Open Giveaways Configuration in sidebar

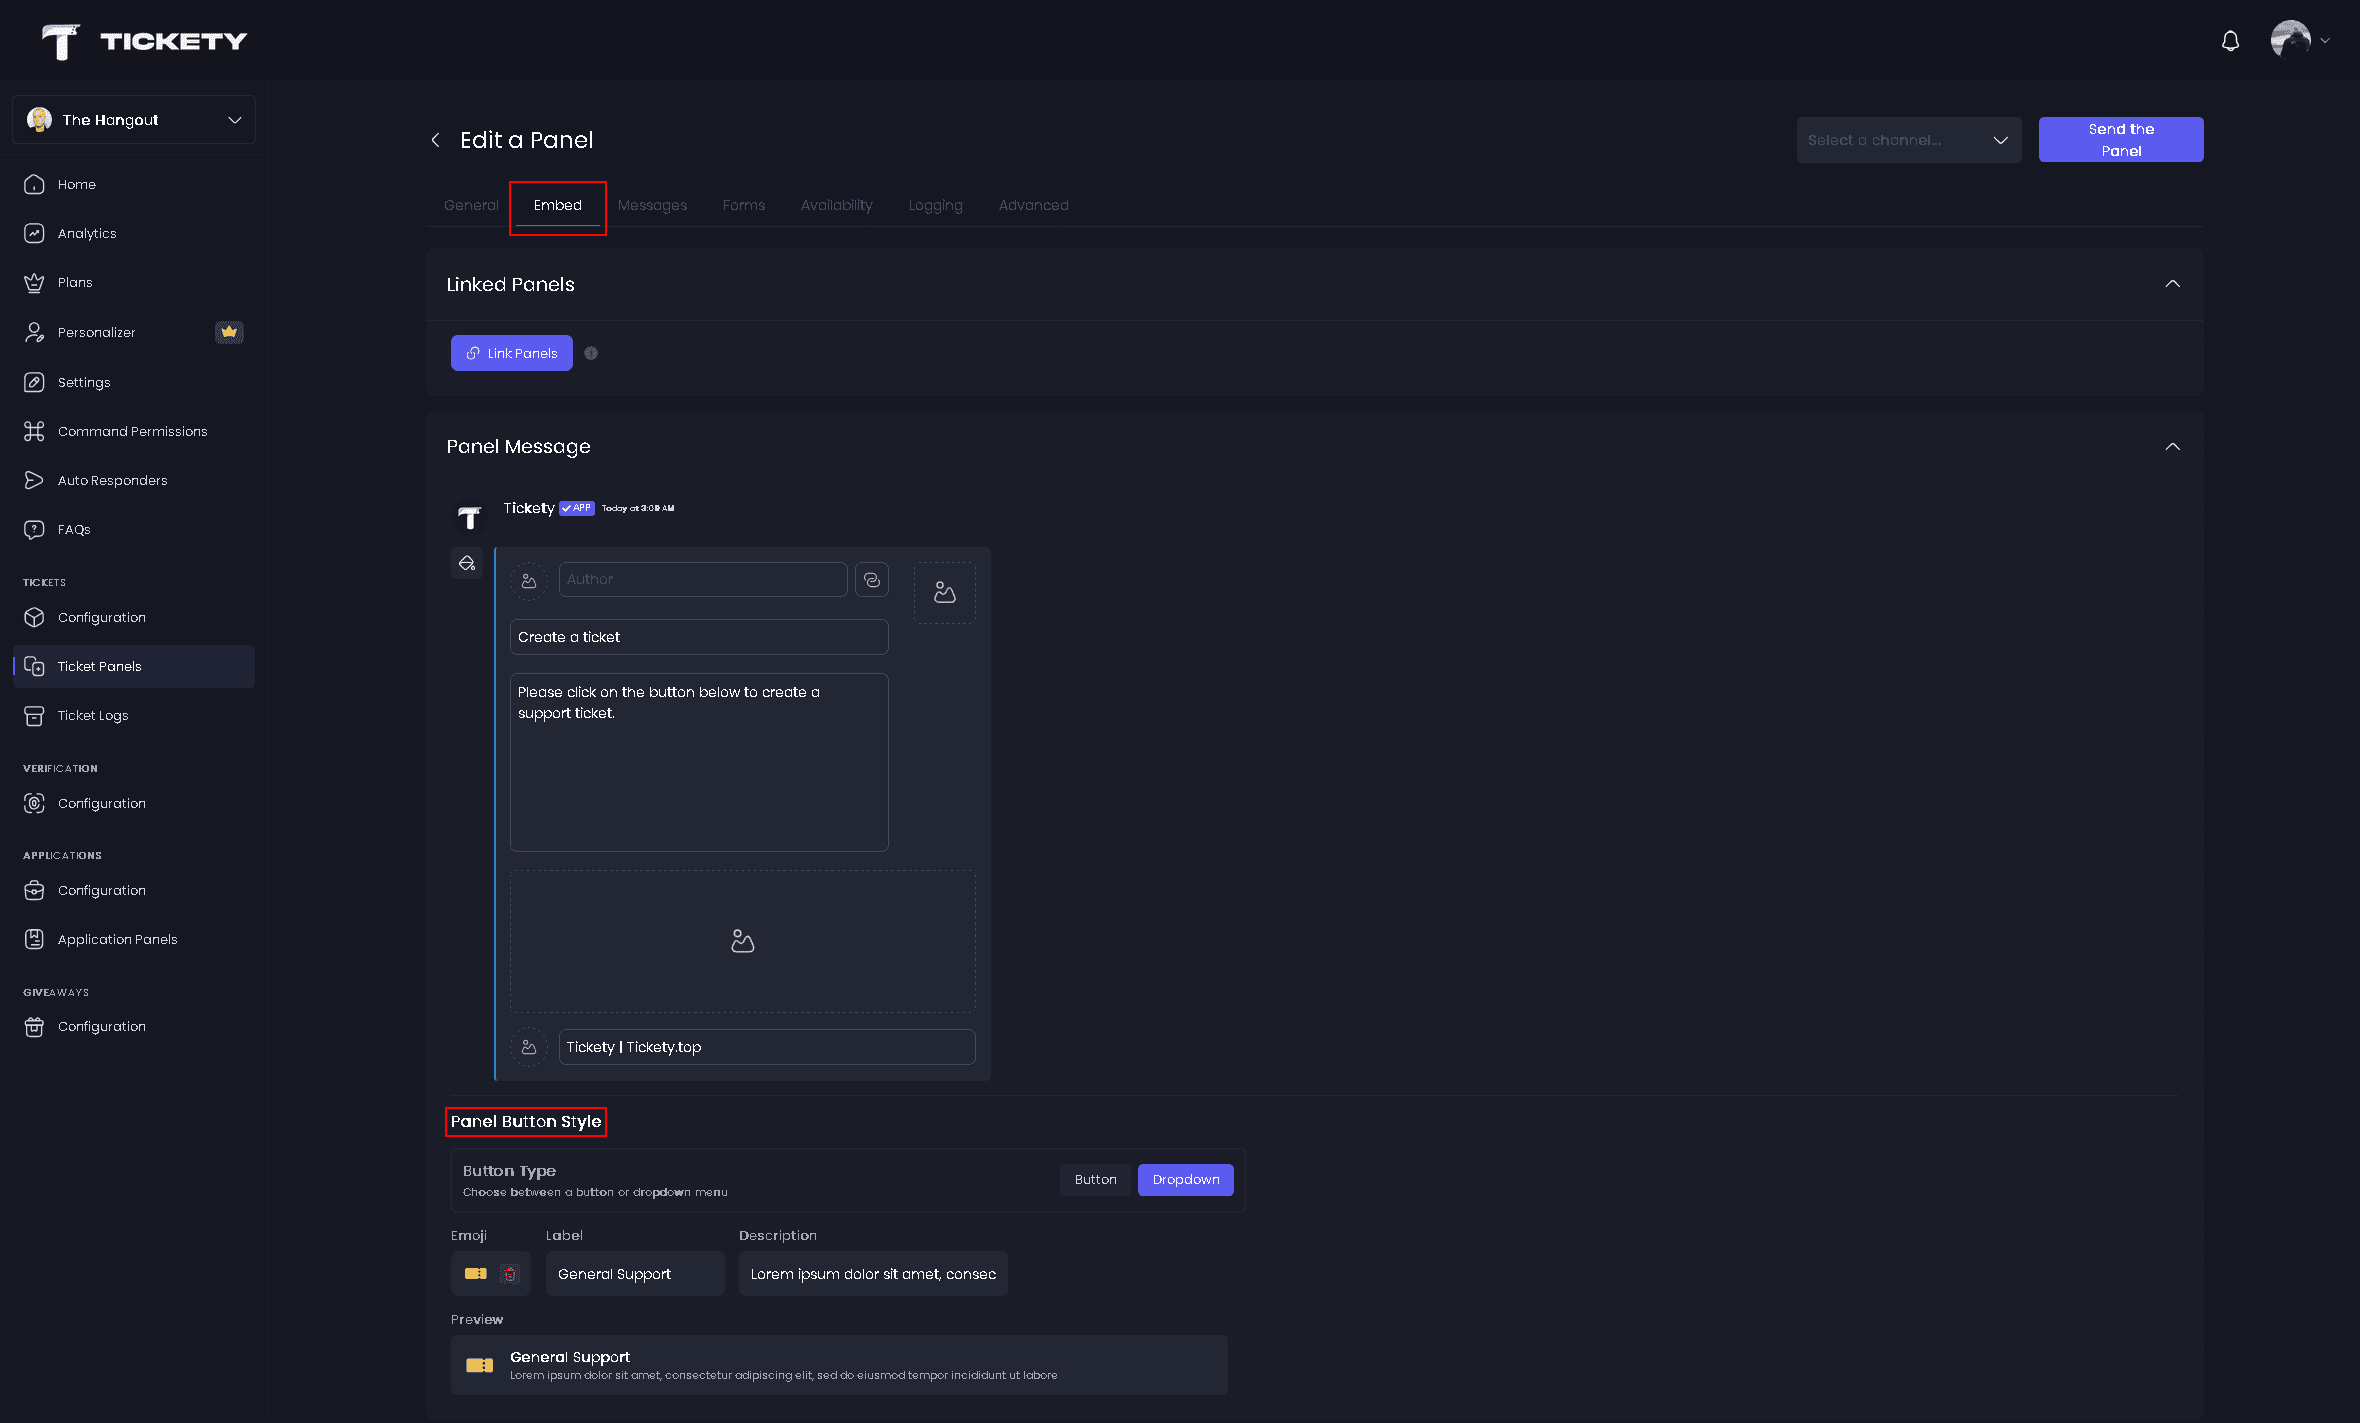point(133,1026)
